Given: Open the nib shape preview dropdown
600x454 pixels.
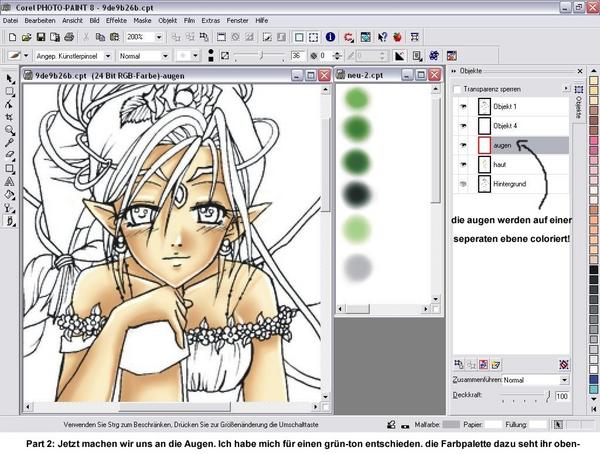Looking at the screenshot, I should click(196, 56).
